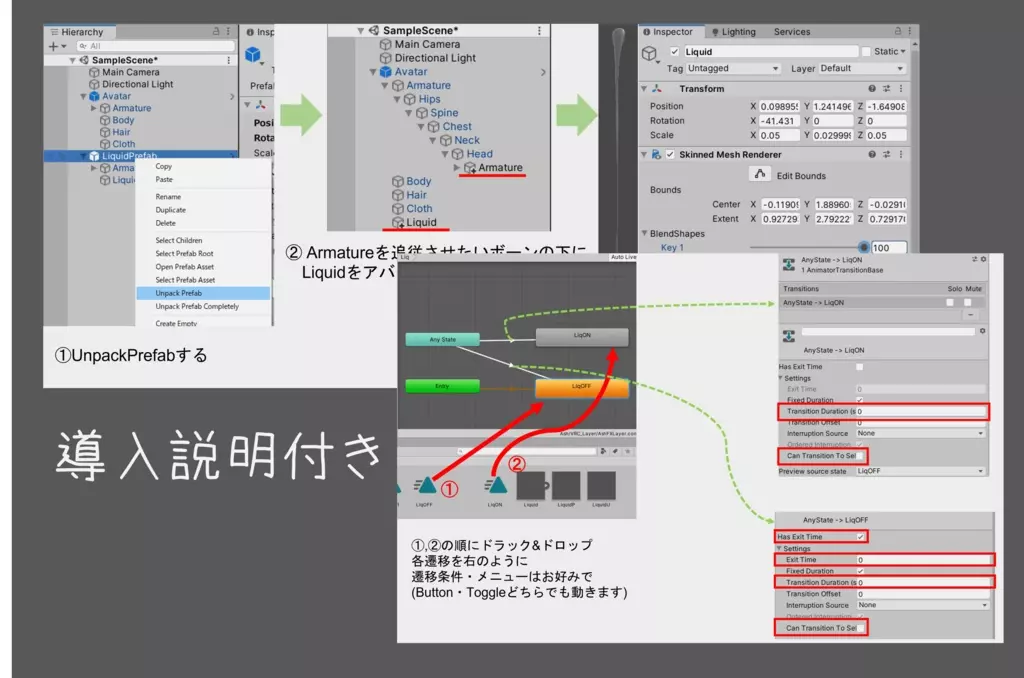
Task: Select the Spine row in the hierarchy
Action: 438,113
